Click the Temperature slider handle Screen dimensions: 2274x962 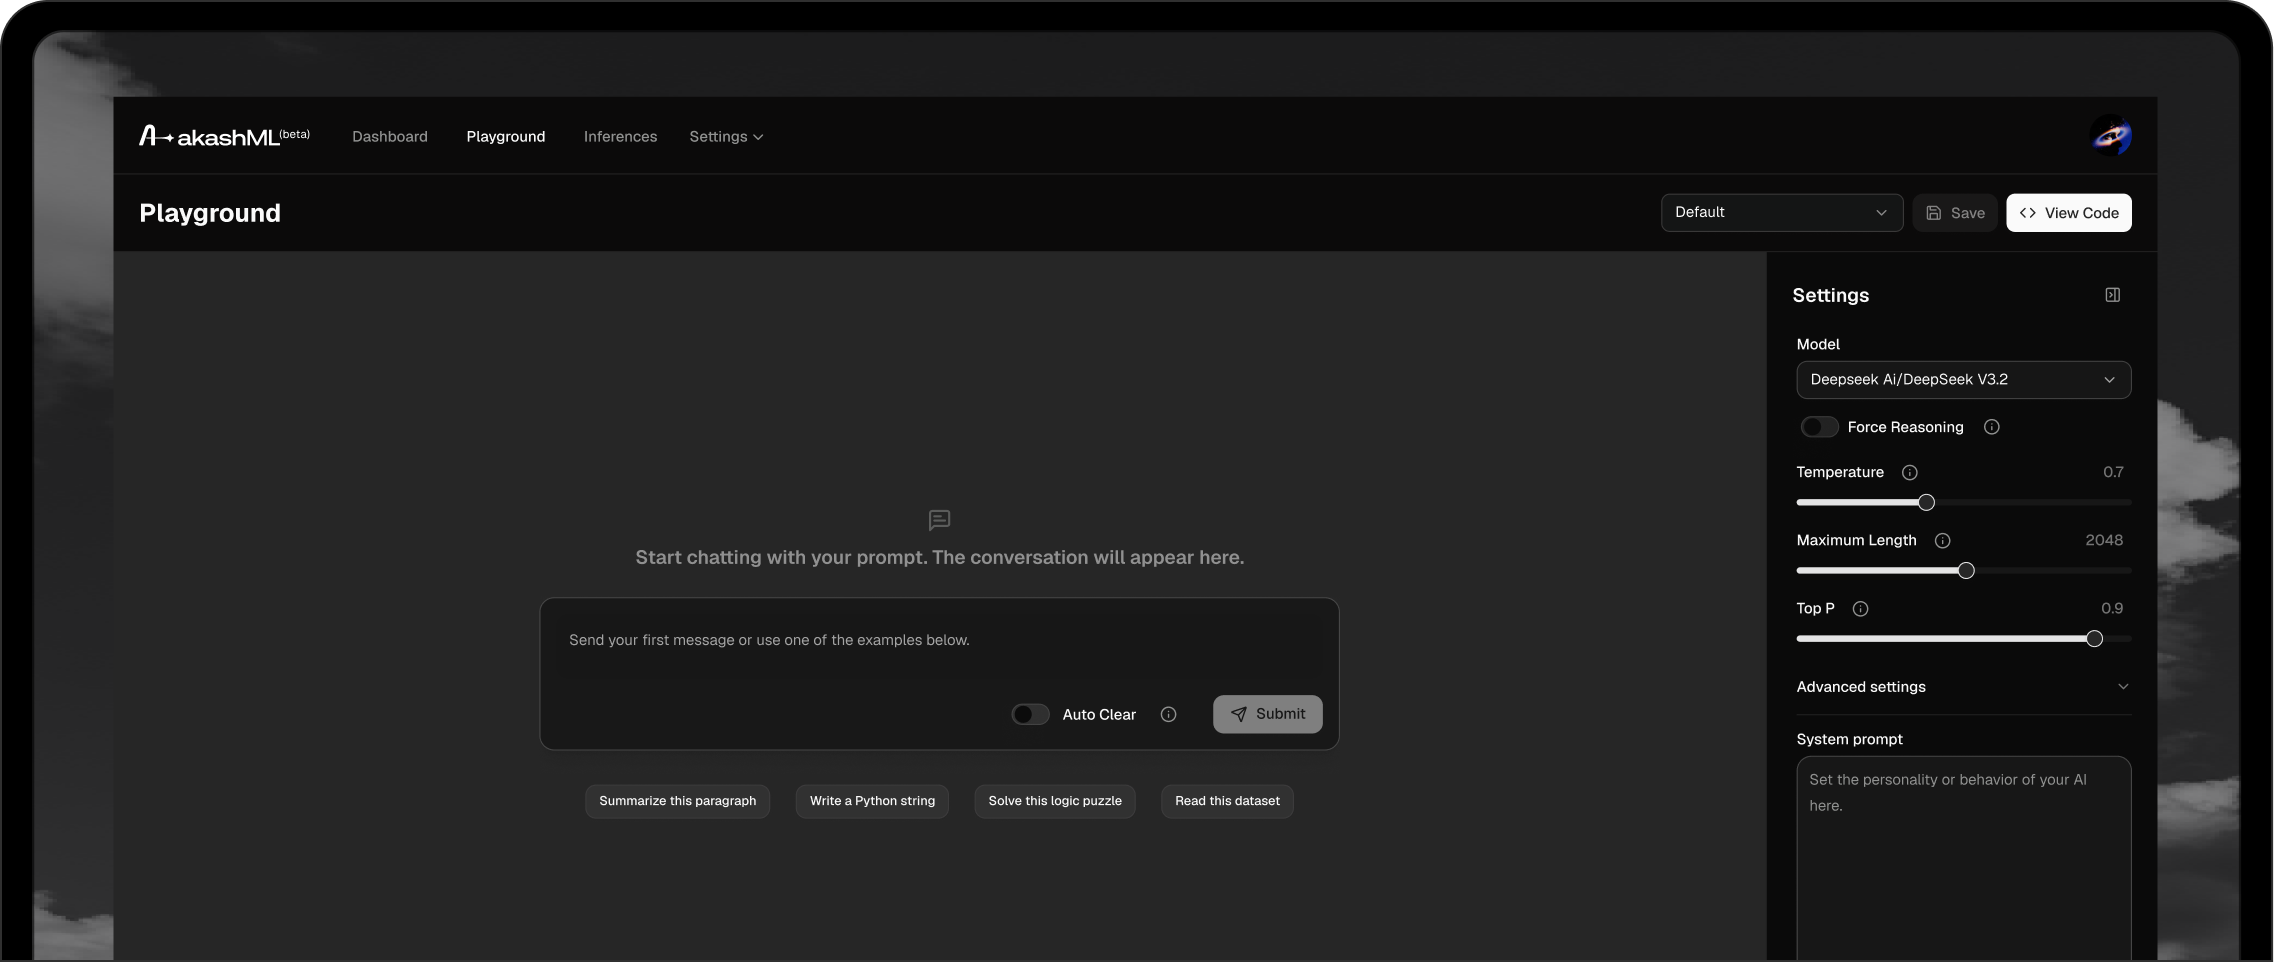click(x=1926, y=502)
